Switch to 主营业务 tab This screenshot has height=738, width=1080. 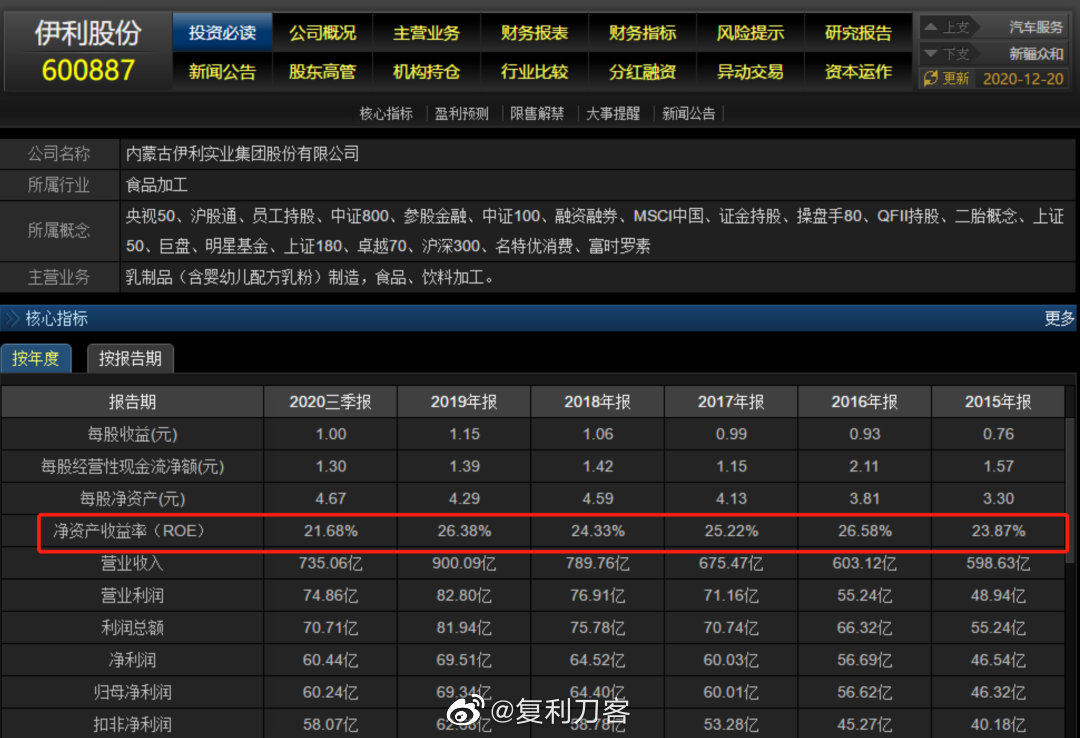[426, 32]
